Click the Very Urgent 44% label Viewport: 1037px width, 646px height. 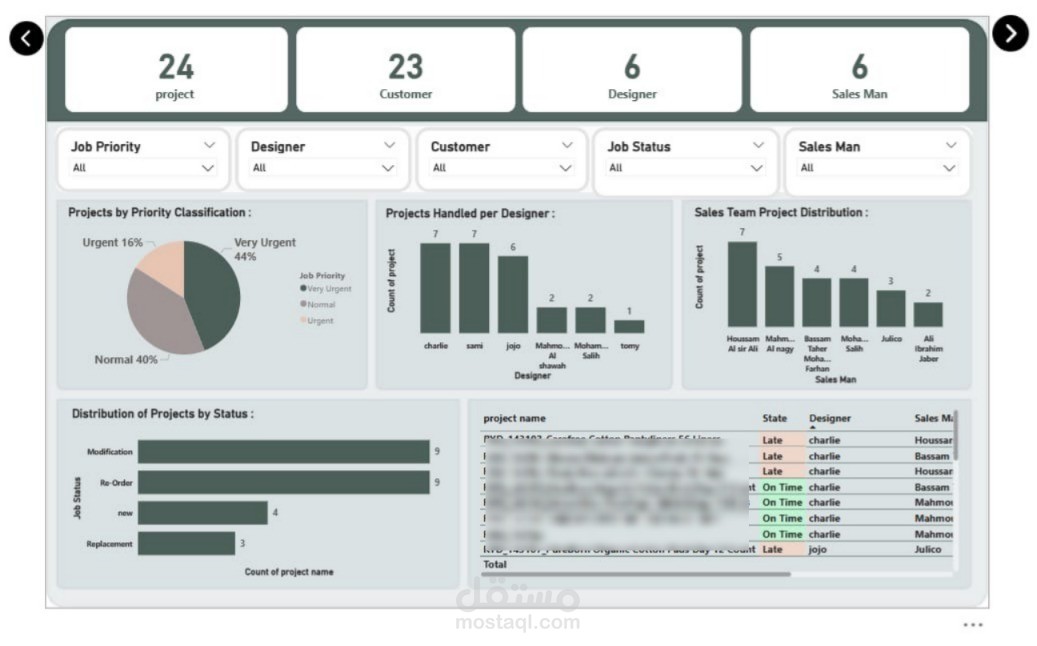pyautogui.click(x=265, y=249)
